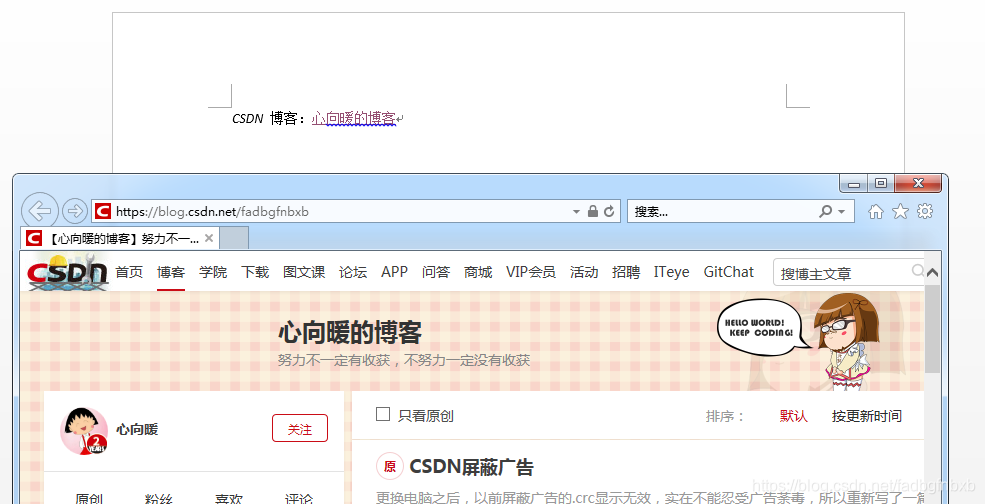Maximize the browser window

point(881,184)
